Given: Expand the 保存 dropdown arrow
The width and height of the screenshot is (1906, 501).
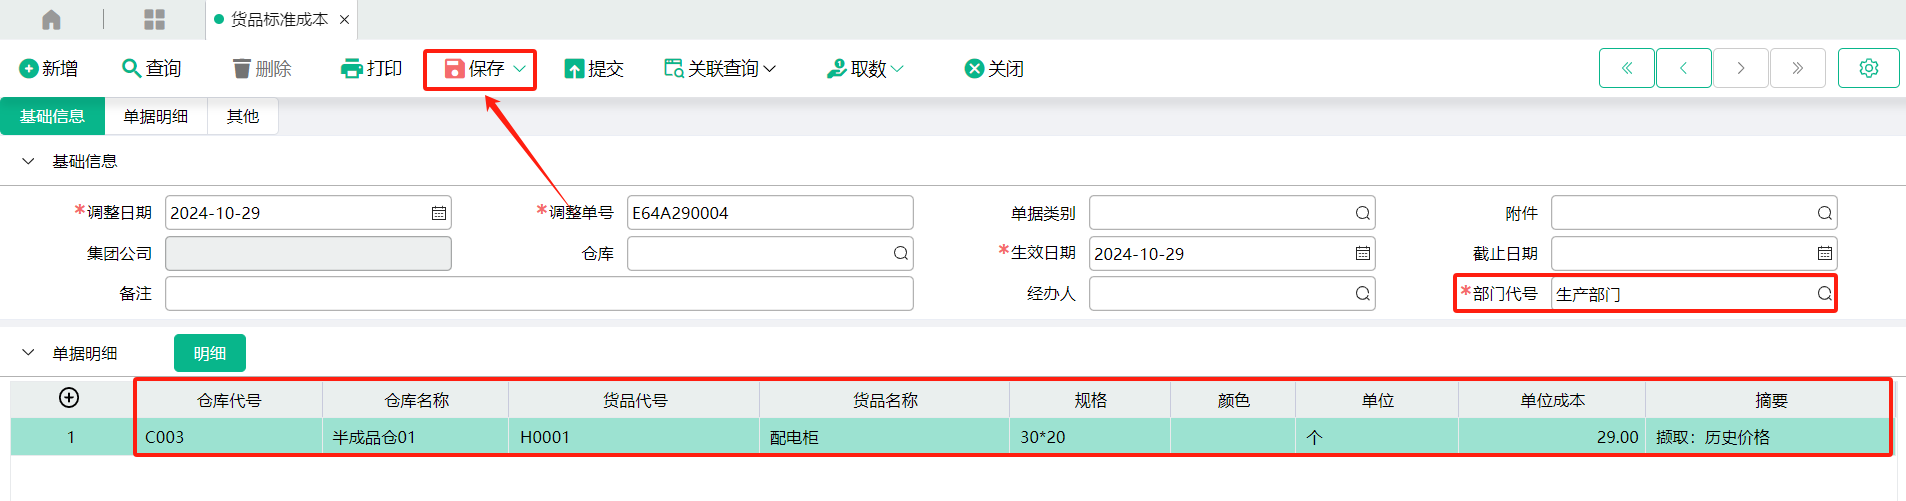Looking at the screenshot, I should 519,68.
